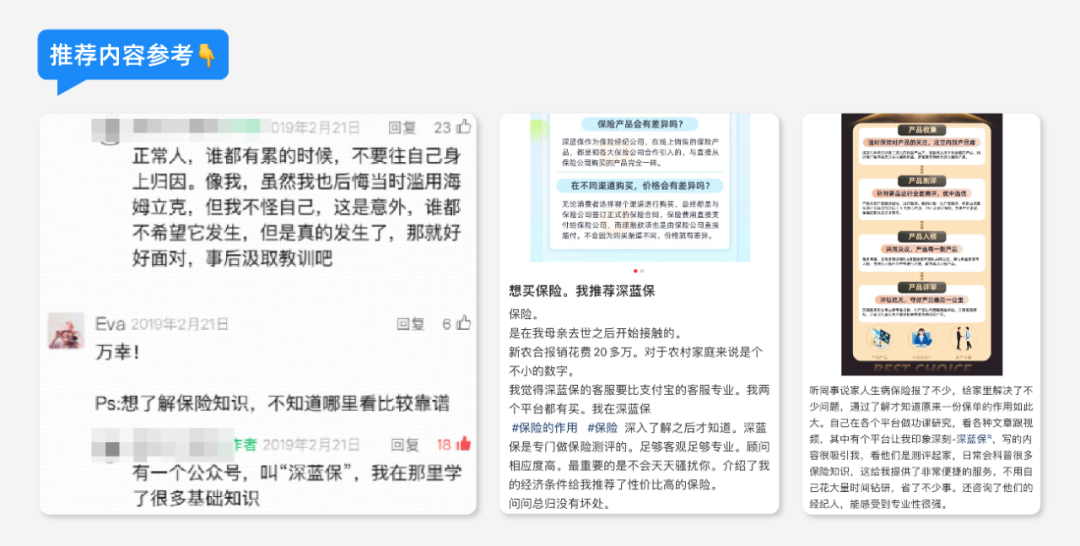Image resolution: width=1080 pixels, height=546 pixels.
Task: Open the dark product review poster image
Action: click(922, 244)
